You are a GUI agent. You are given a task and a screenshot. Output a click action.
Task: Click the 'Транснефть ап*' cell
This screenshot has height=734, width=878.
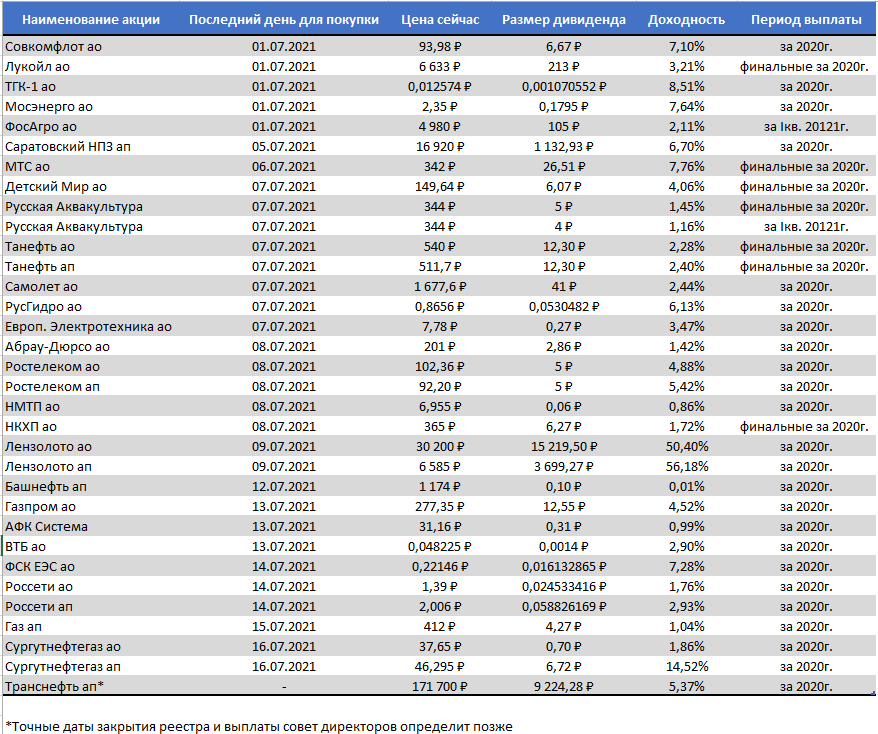tap(54, 686)
